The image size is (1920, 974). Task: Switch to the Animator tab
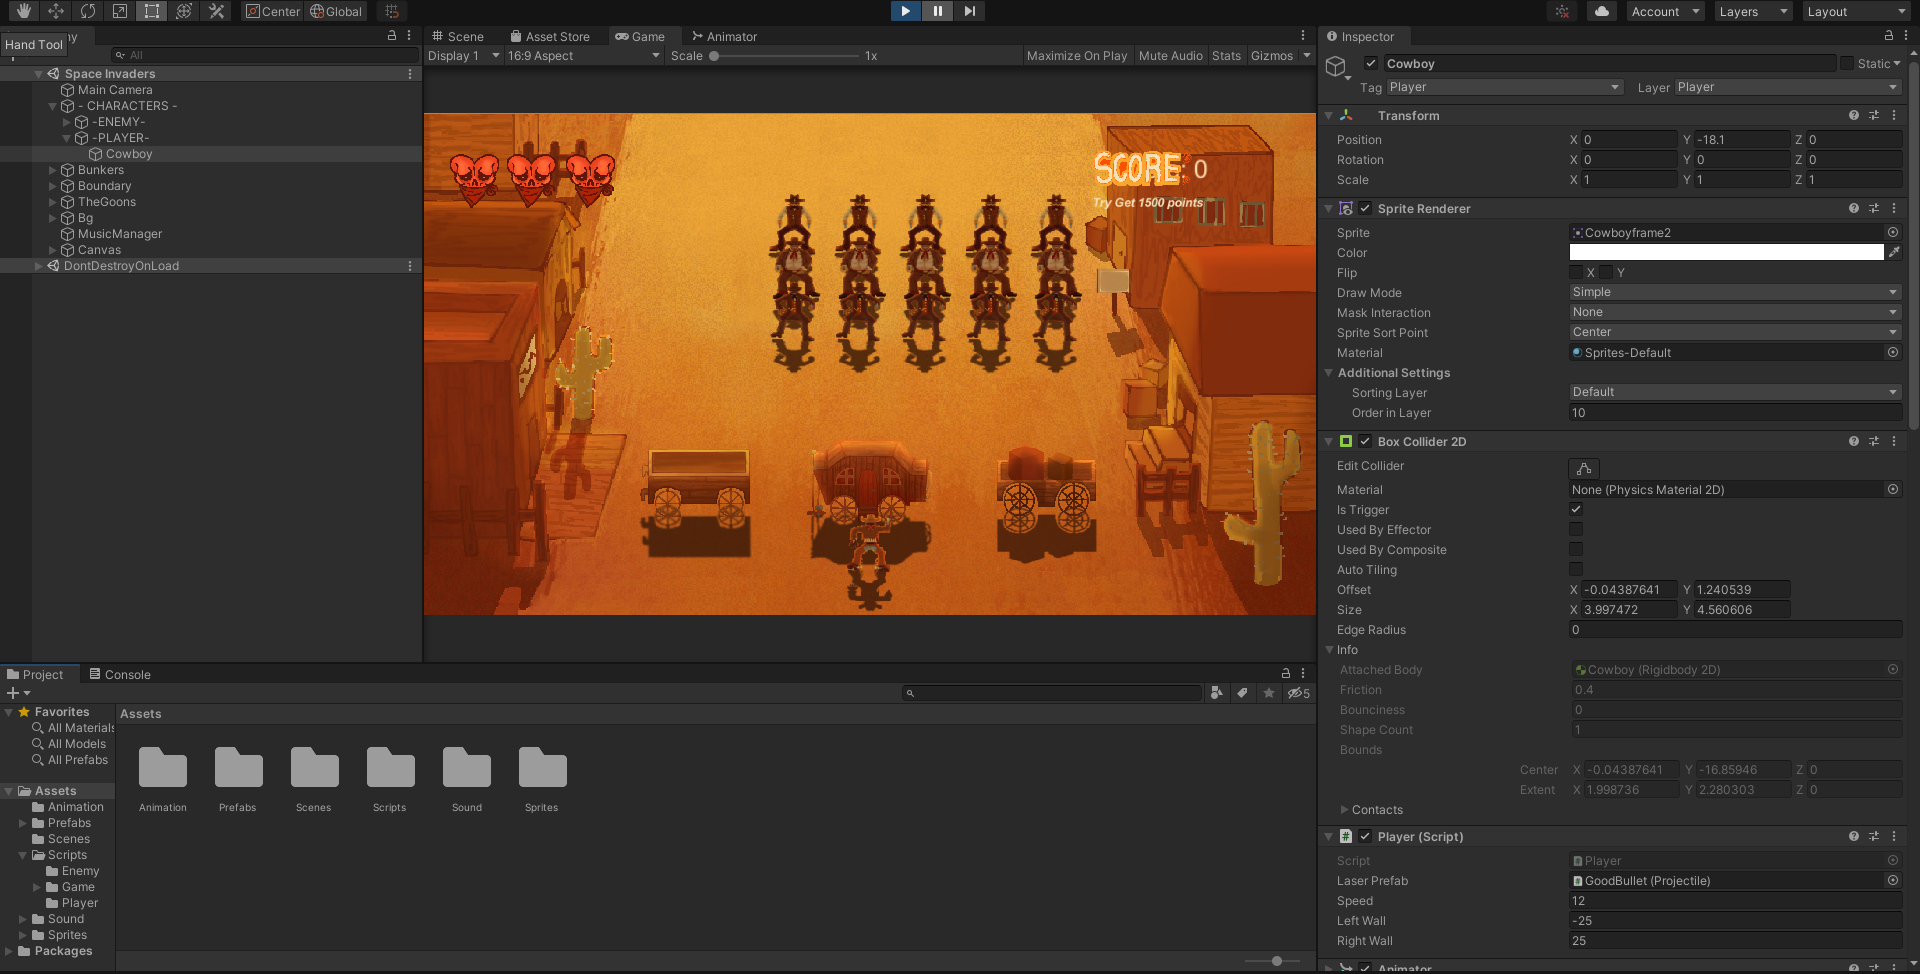[x=725, y=36]
